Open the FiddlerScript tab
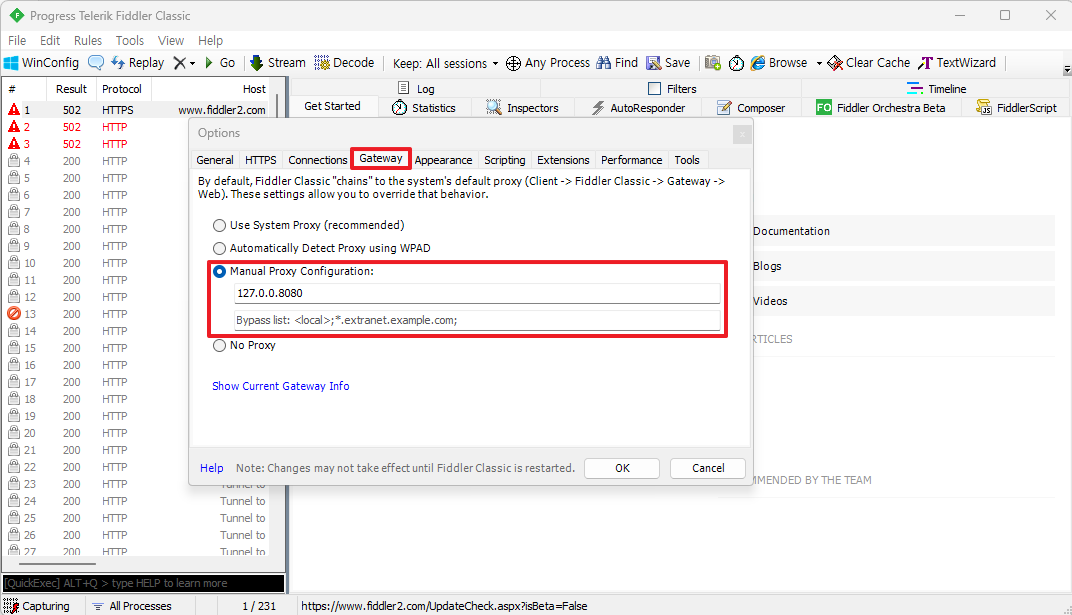The height and width of the screenshot is (615, 1072). click(1017, 108)
